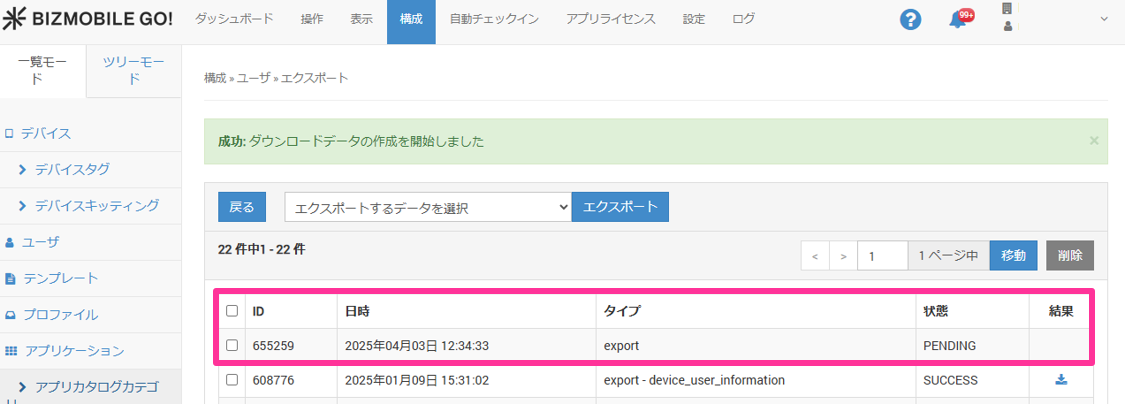Download result for export ID 608776

point(1061,380)
